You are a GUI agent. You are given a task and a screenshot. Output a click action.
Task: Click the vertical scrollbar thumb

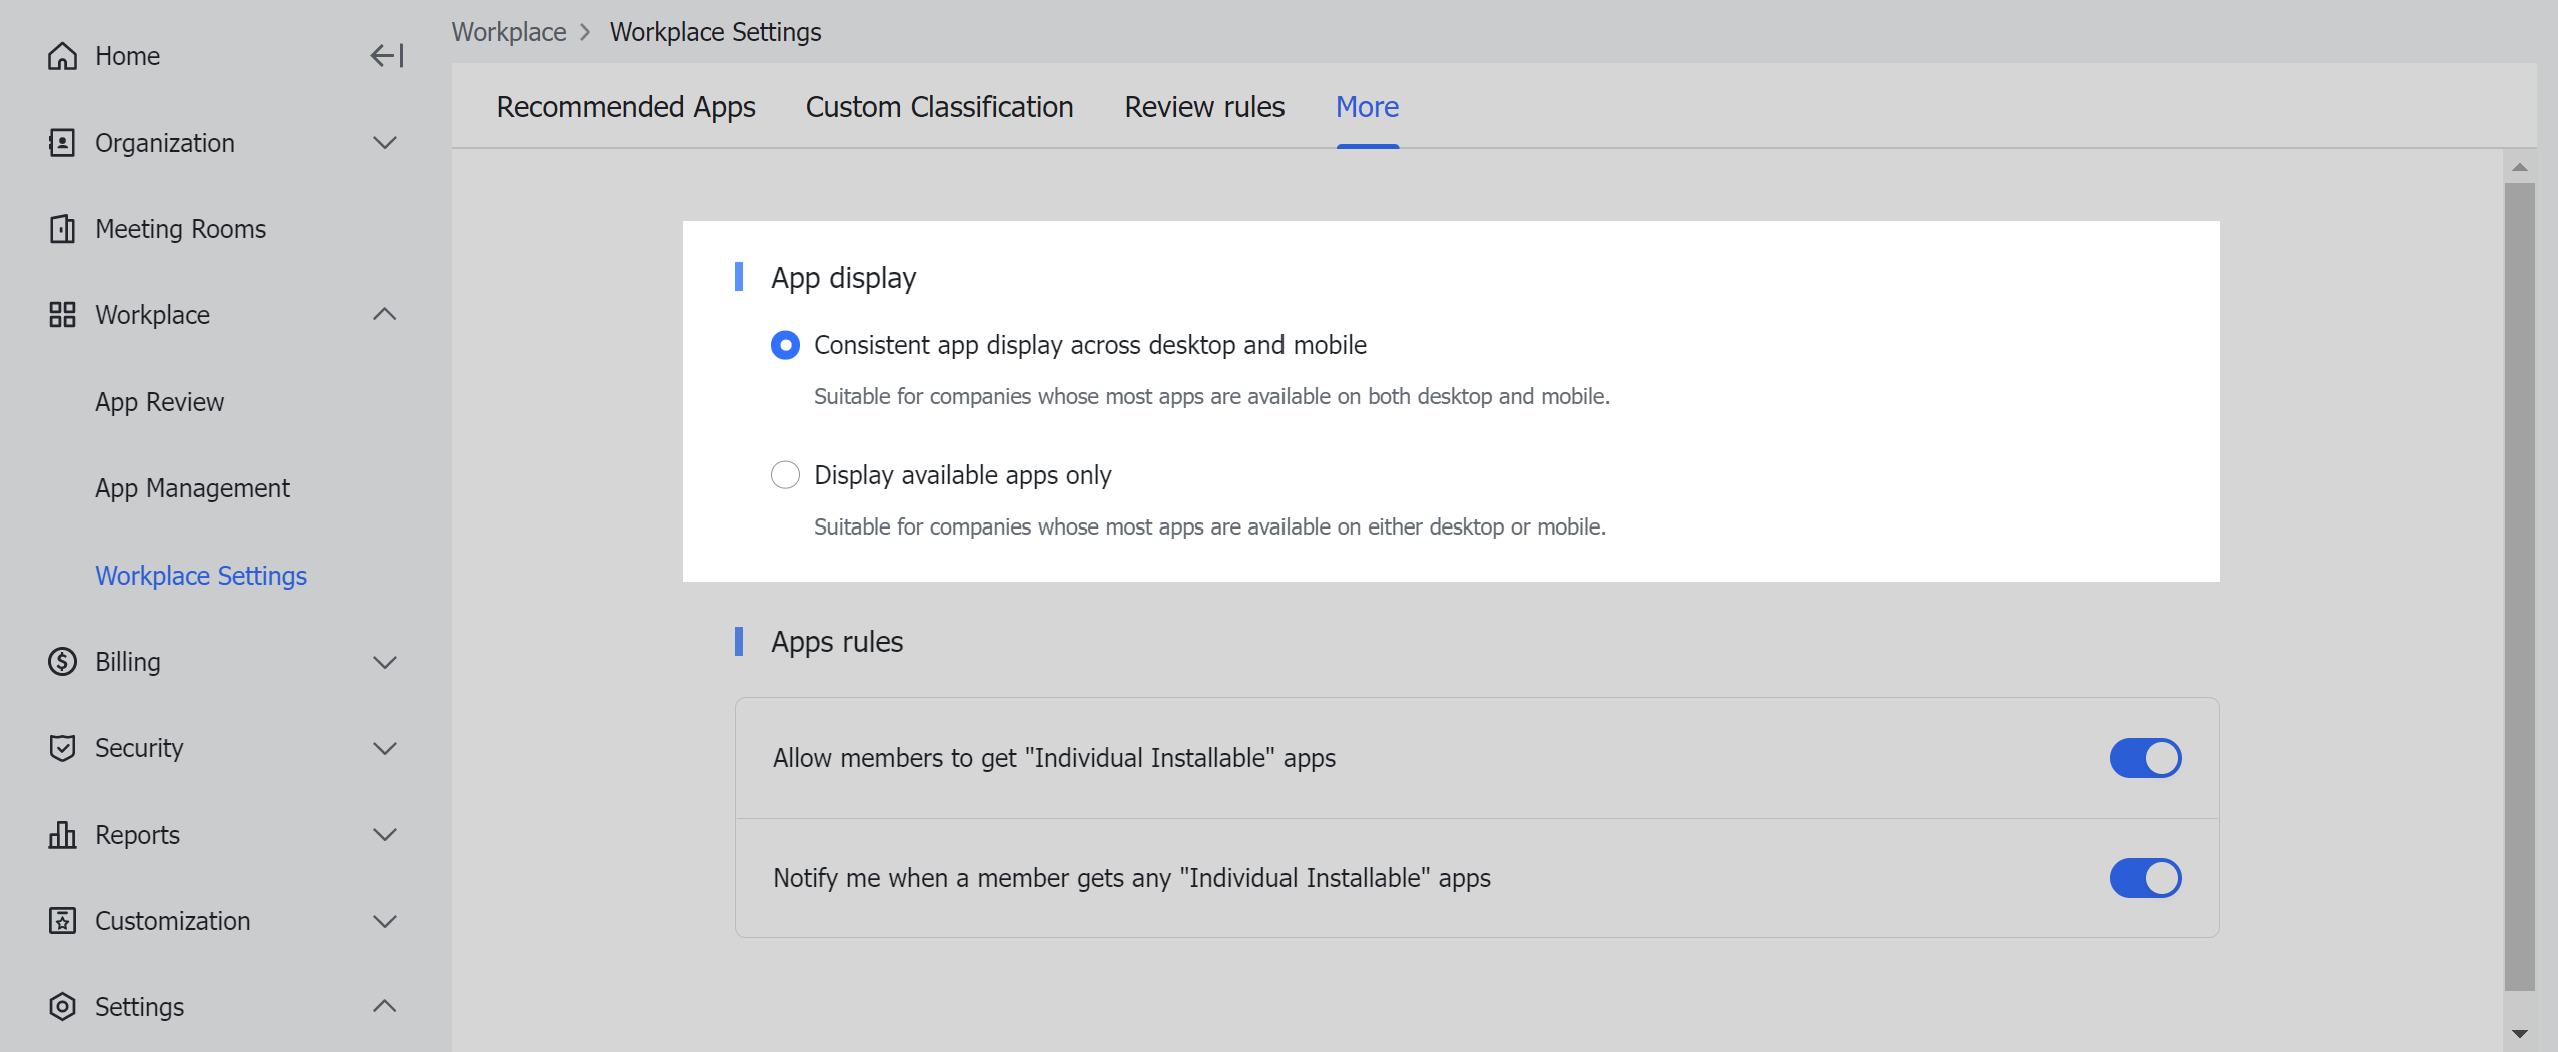pos(2519,586)
